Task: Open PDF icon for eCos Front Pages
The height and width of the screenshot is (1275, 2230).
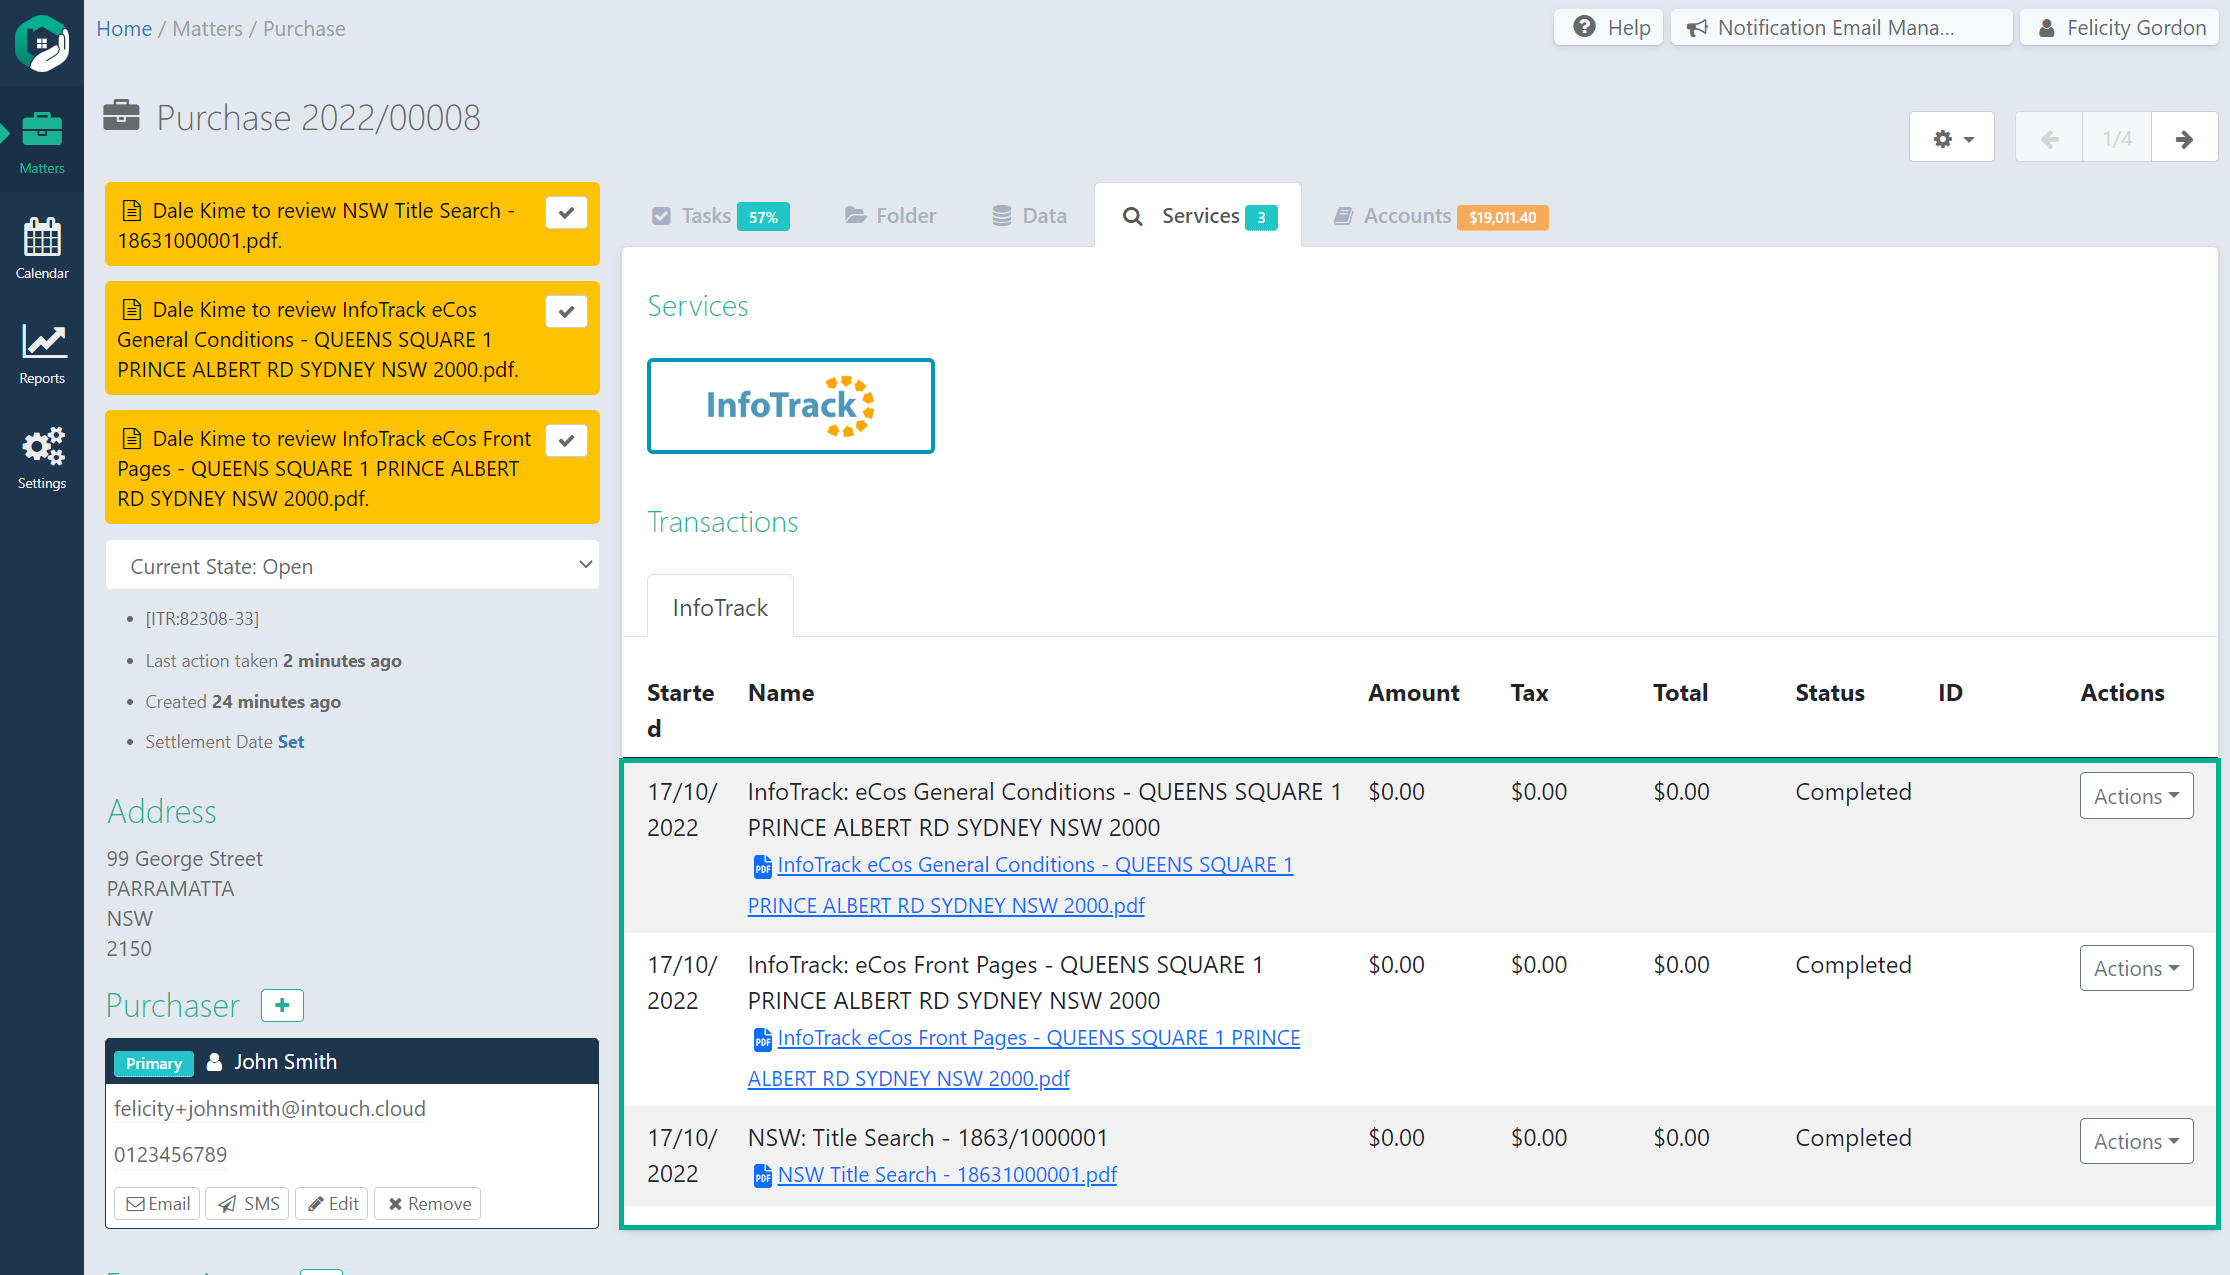Action: [x=762, y=1039]
